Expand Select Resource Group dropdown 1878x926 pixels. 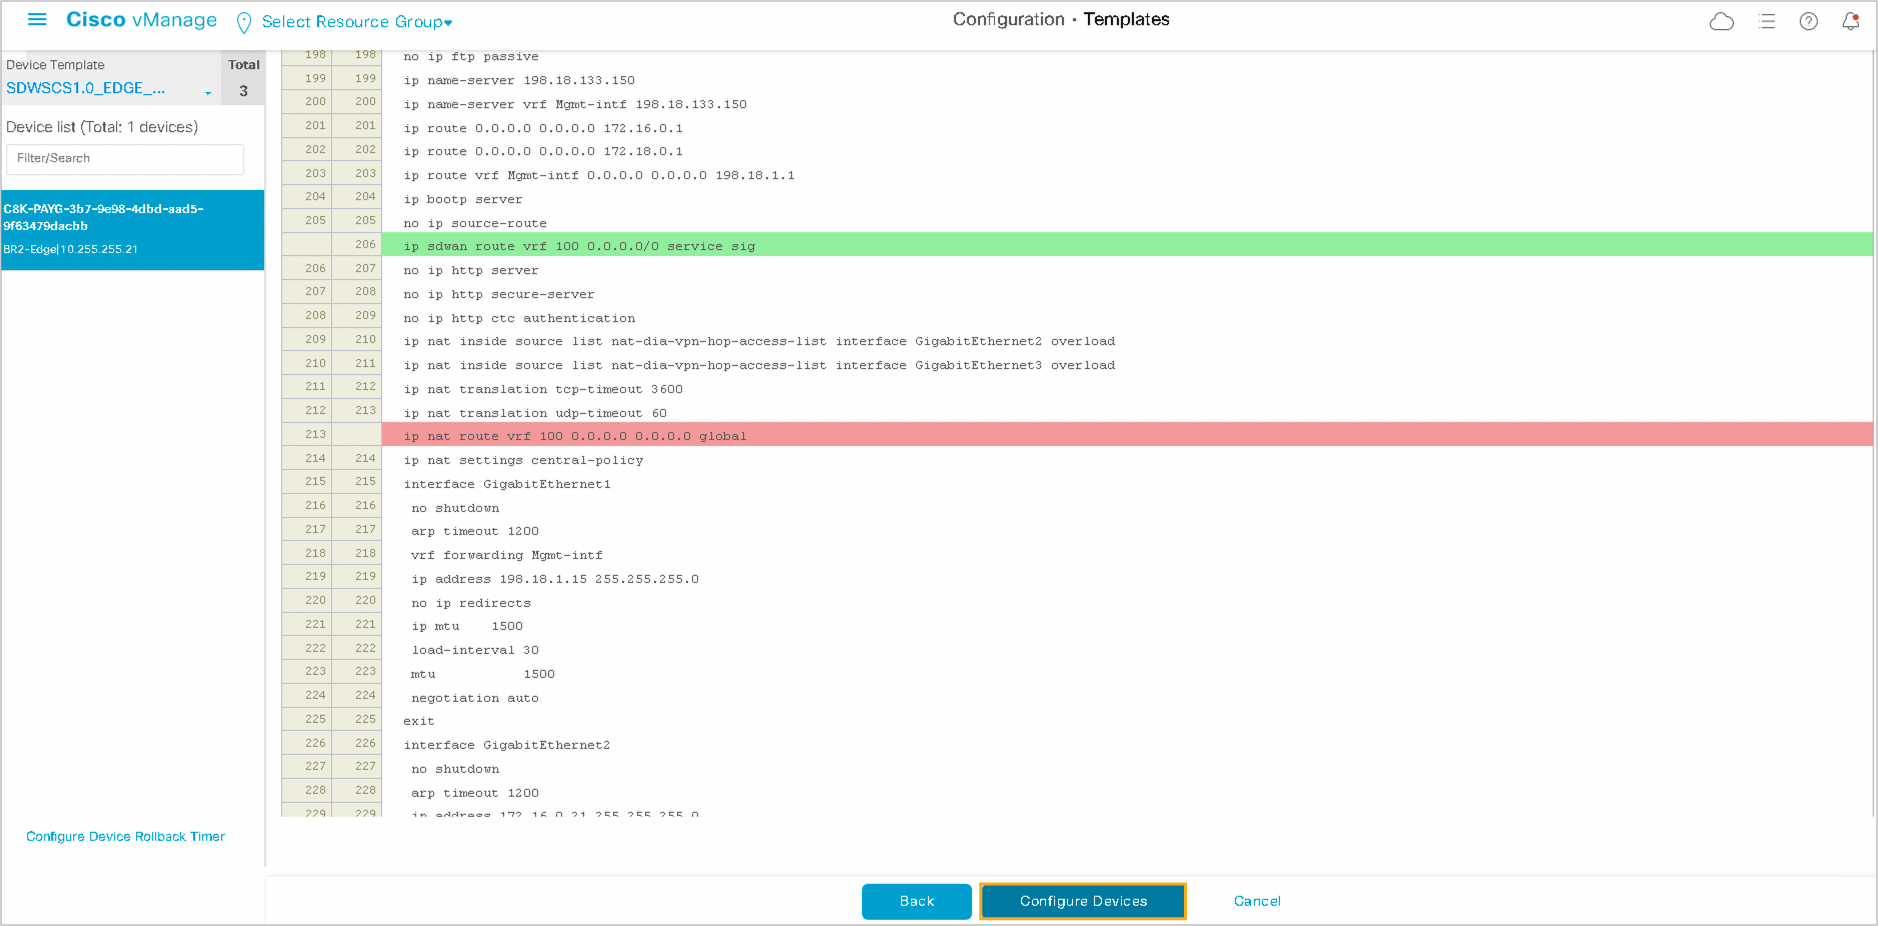(x=357, y=22)
